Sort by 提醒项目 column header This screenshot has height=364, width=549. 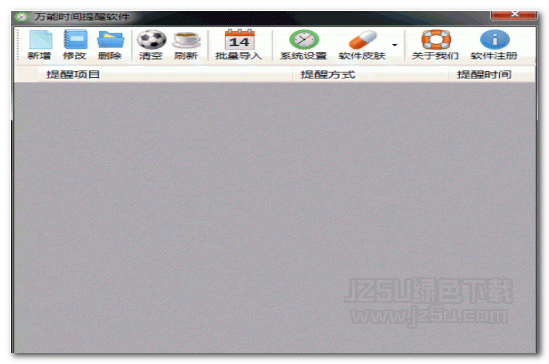coord(153,74)
